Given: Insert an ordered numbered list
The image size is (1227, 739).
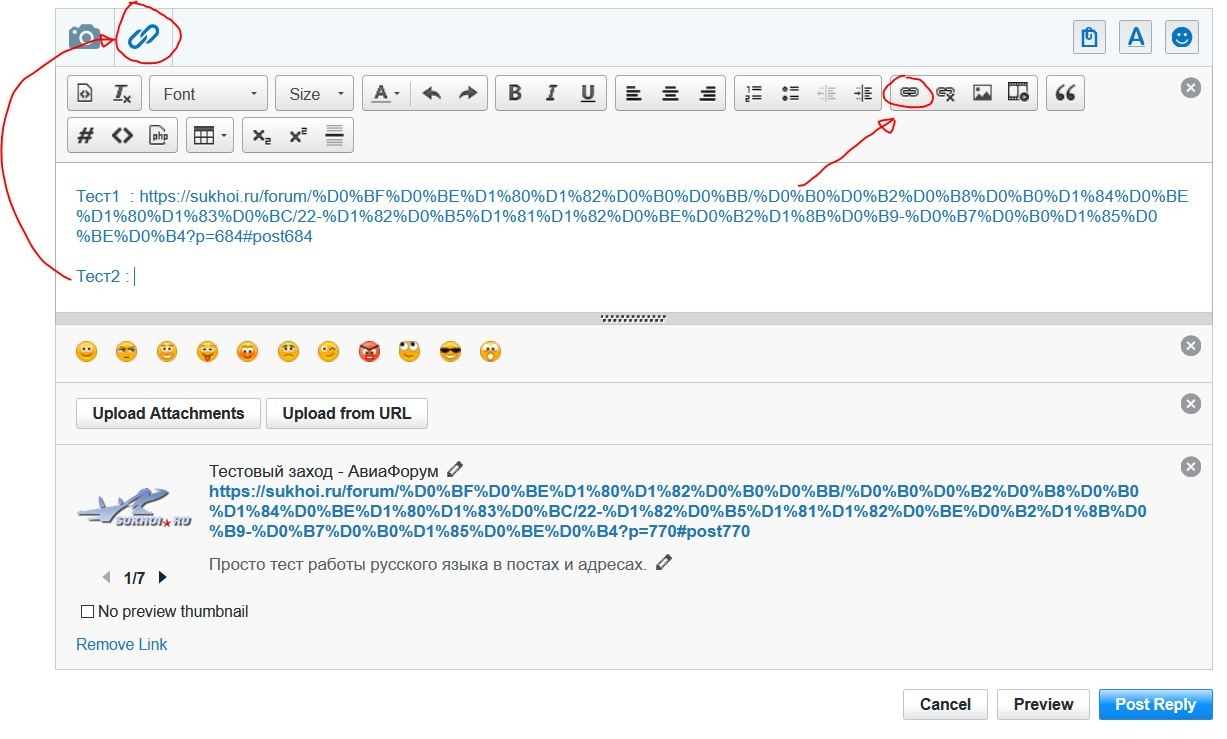Looking at the screenshot, I should coord(754,93).
